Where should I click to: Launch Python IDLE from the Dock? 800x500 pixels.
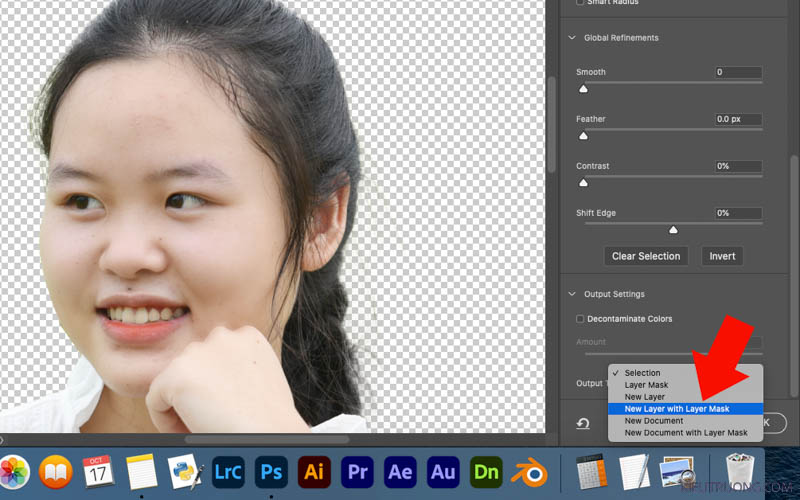point(186,472)
